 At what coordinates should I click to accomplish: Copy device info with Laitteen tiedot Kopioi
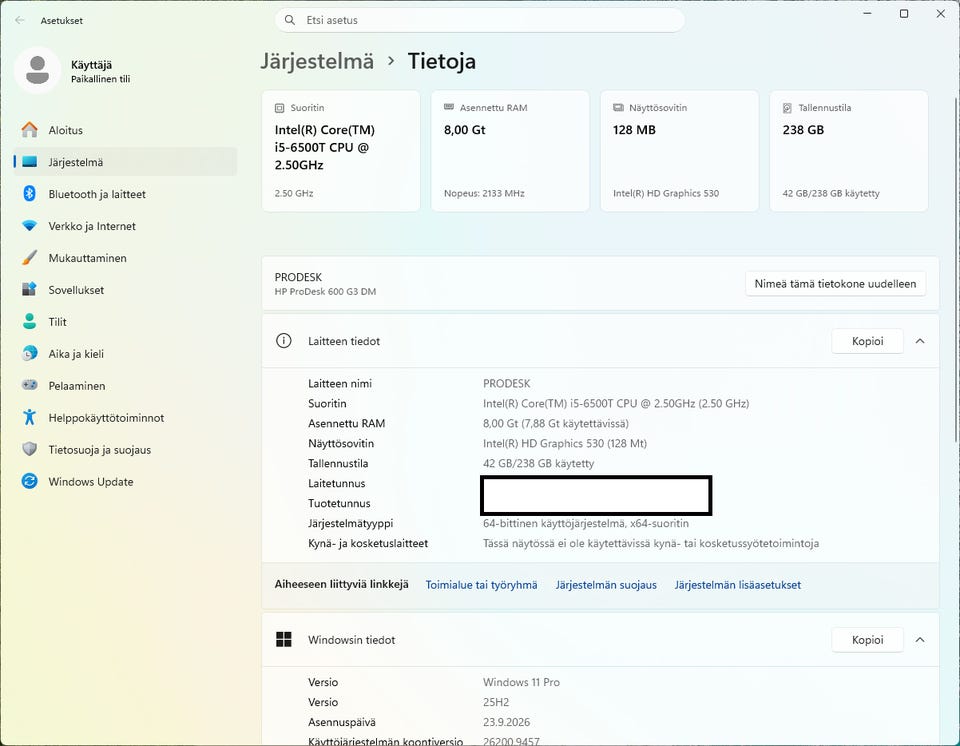(868, 341)
